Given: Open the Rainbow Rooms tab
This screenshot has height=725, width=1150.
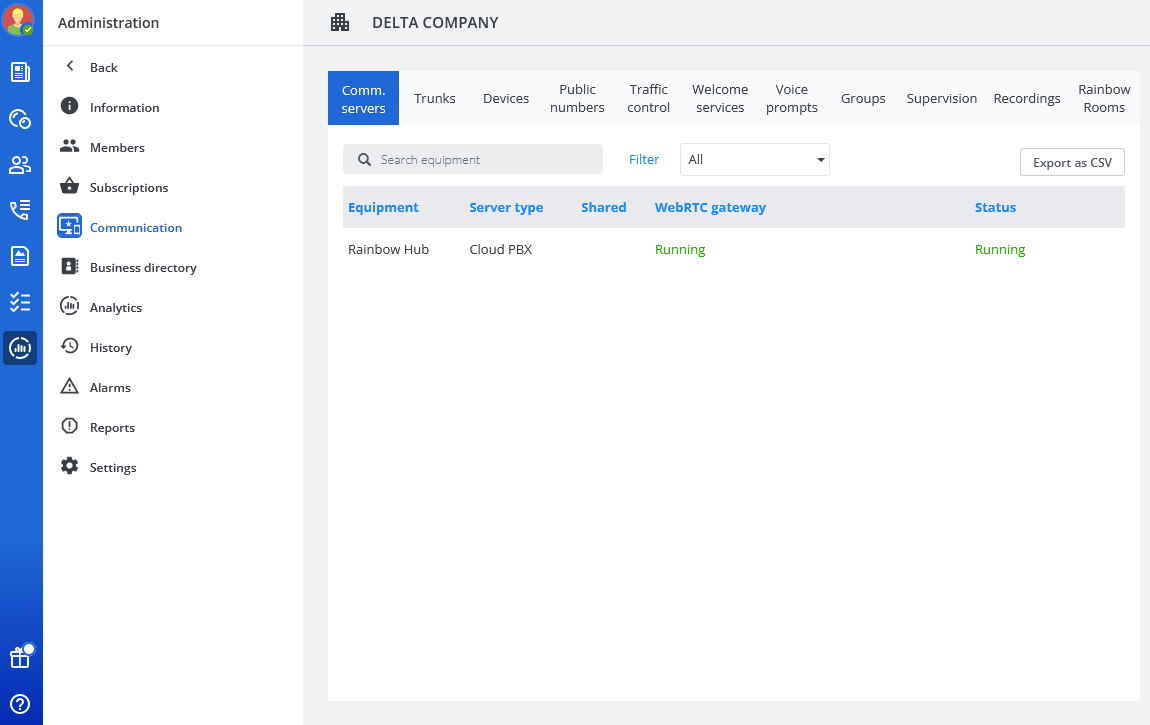Looking at the screenshot, I should 1104,98.
